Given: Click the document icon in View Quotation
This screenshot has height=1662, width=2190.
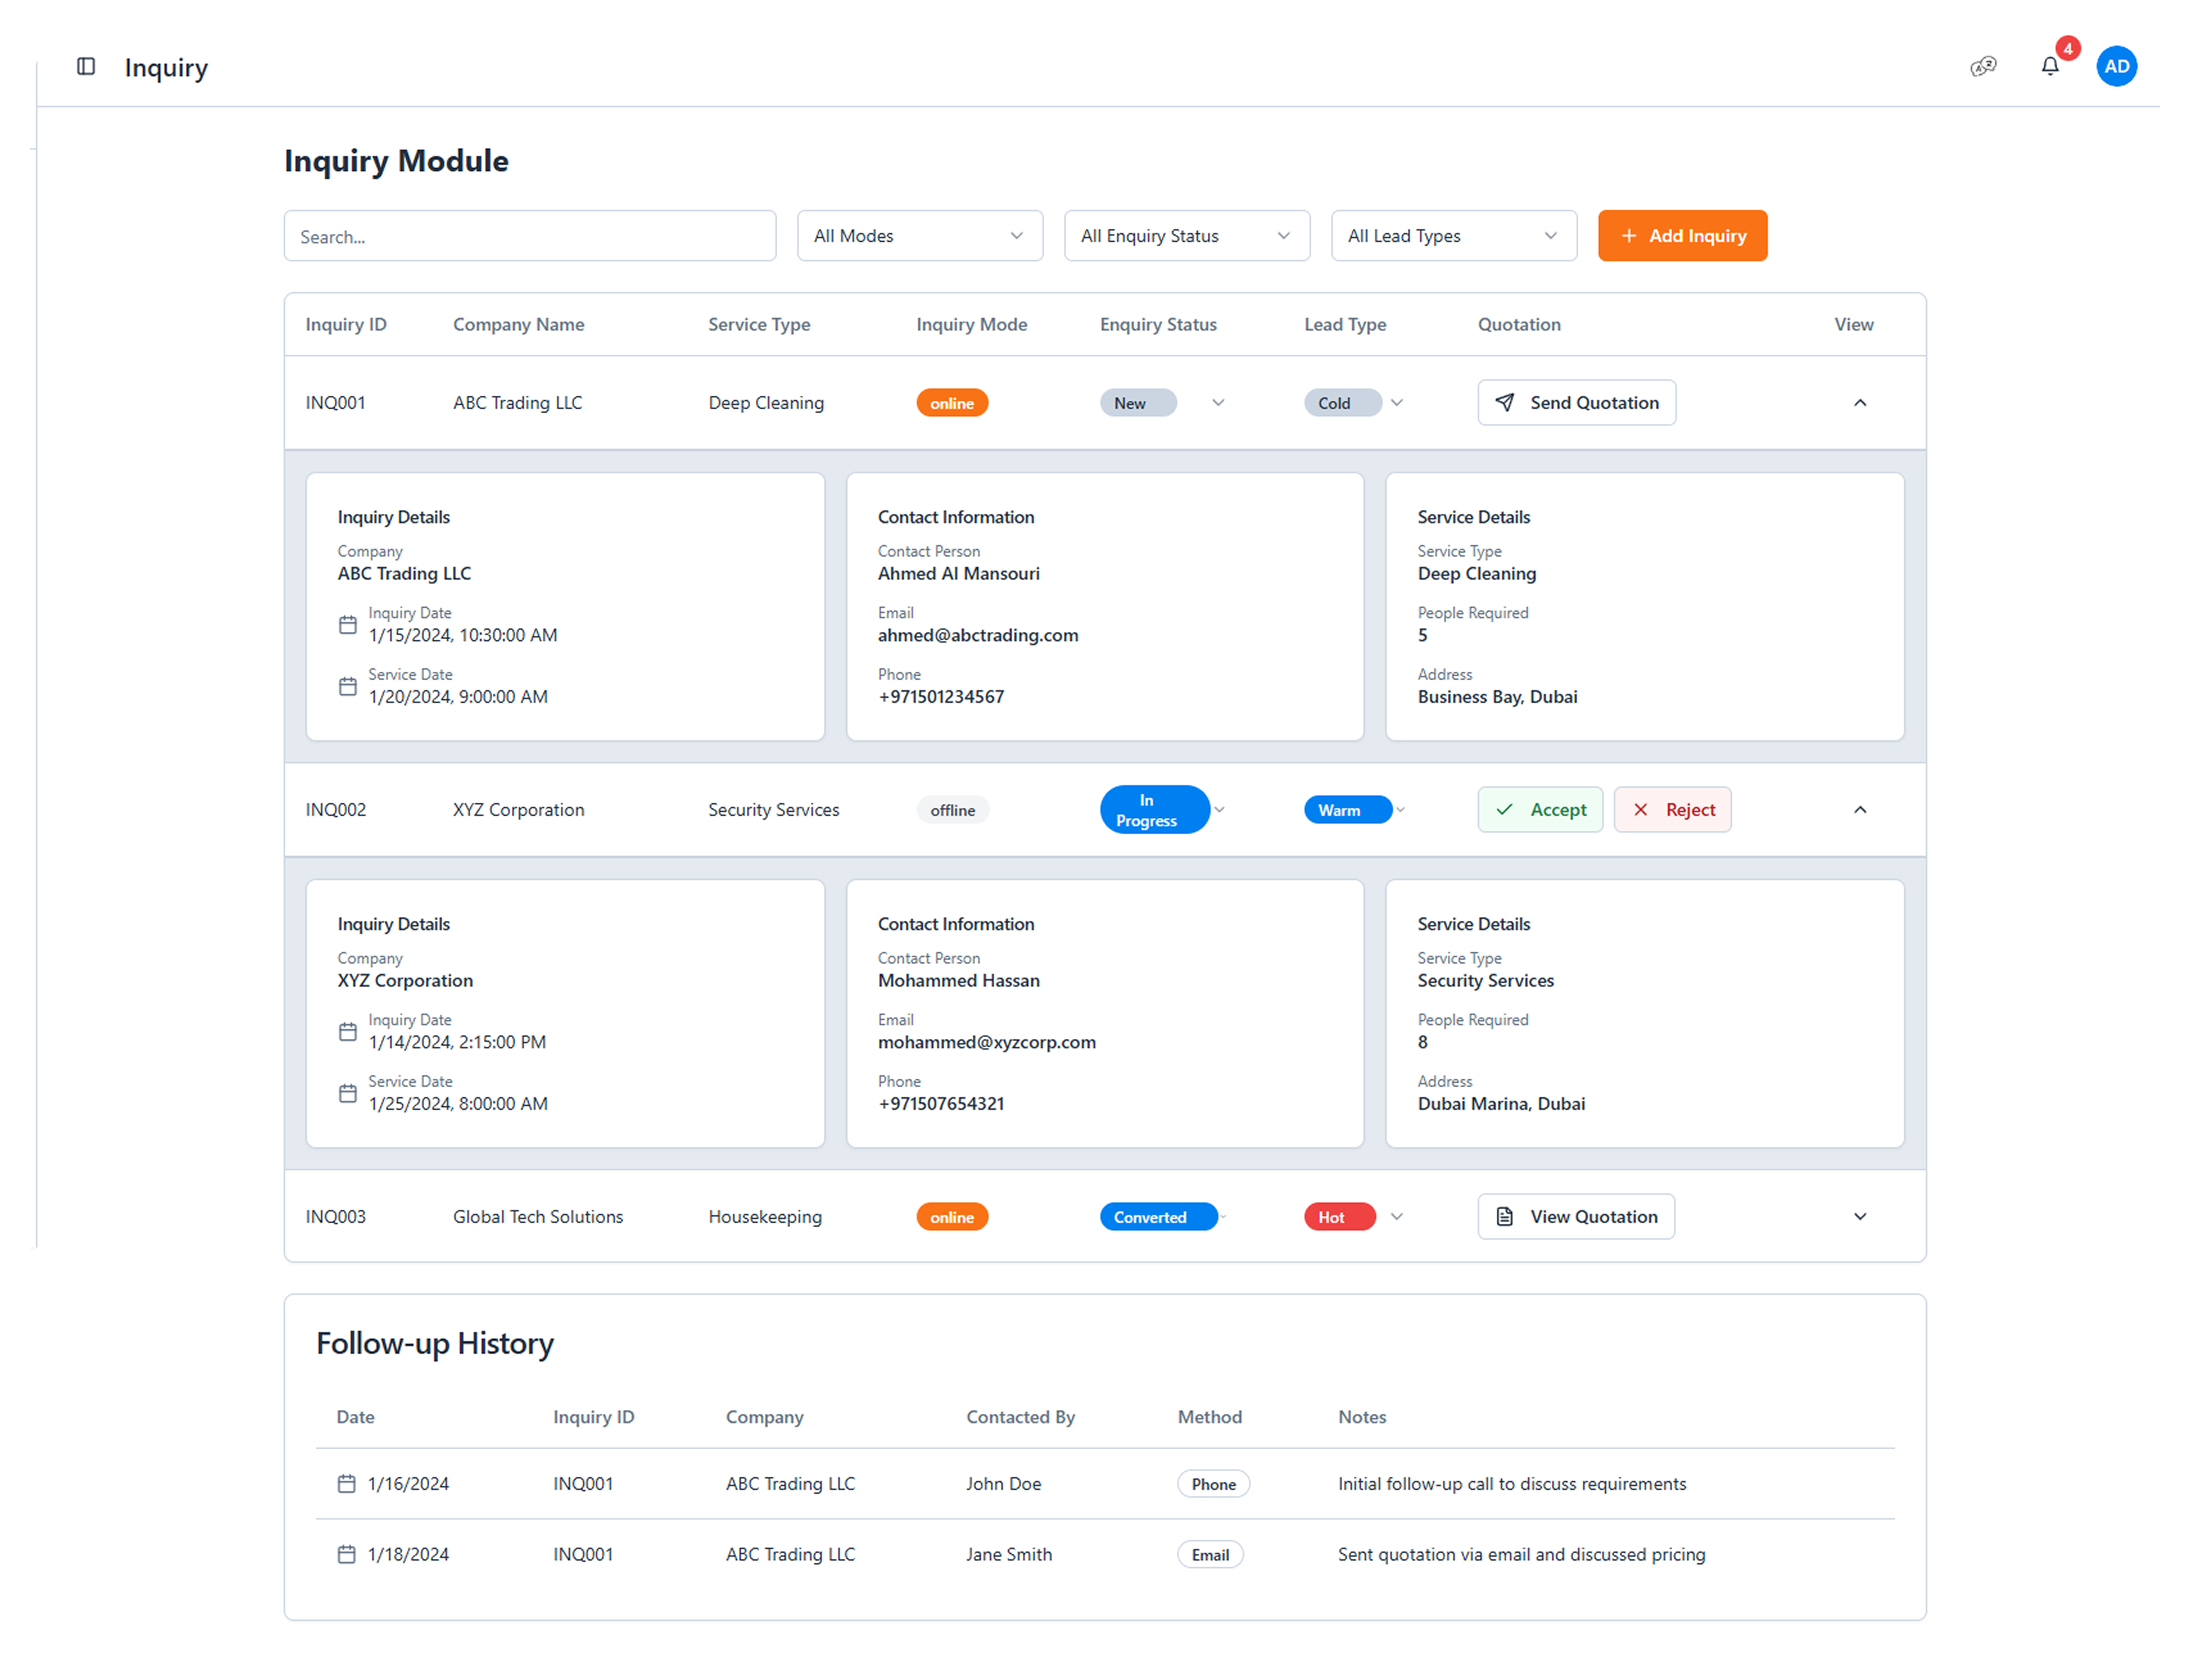Looking at the screenshot, I should click(x=1504, y=1216).
